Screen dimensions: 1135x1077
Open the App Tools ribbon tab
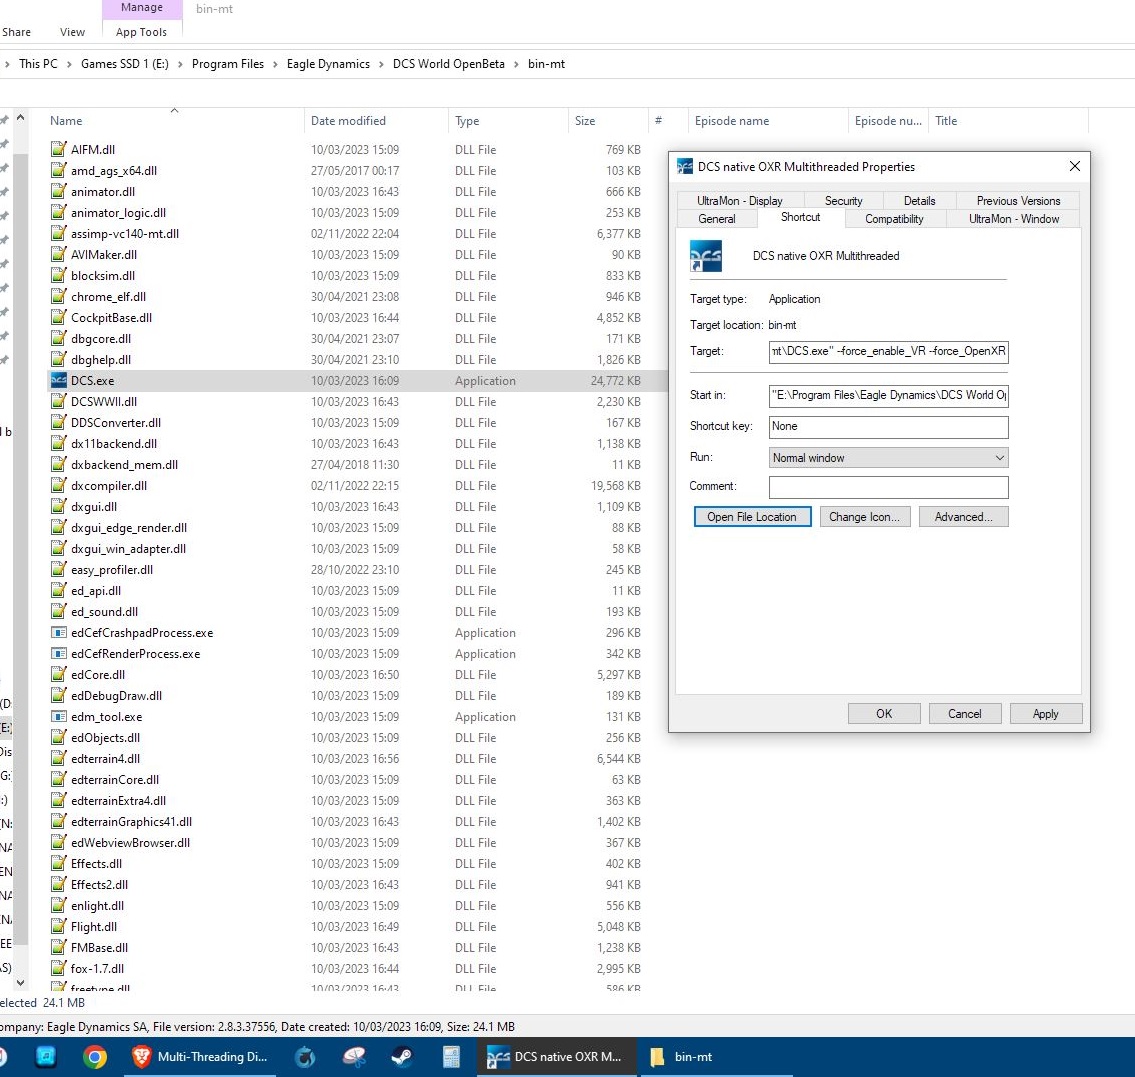[141, 33]
